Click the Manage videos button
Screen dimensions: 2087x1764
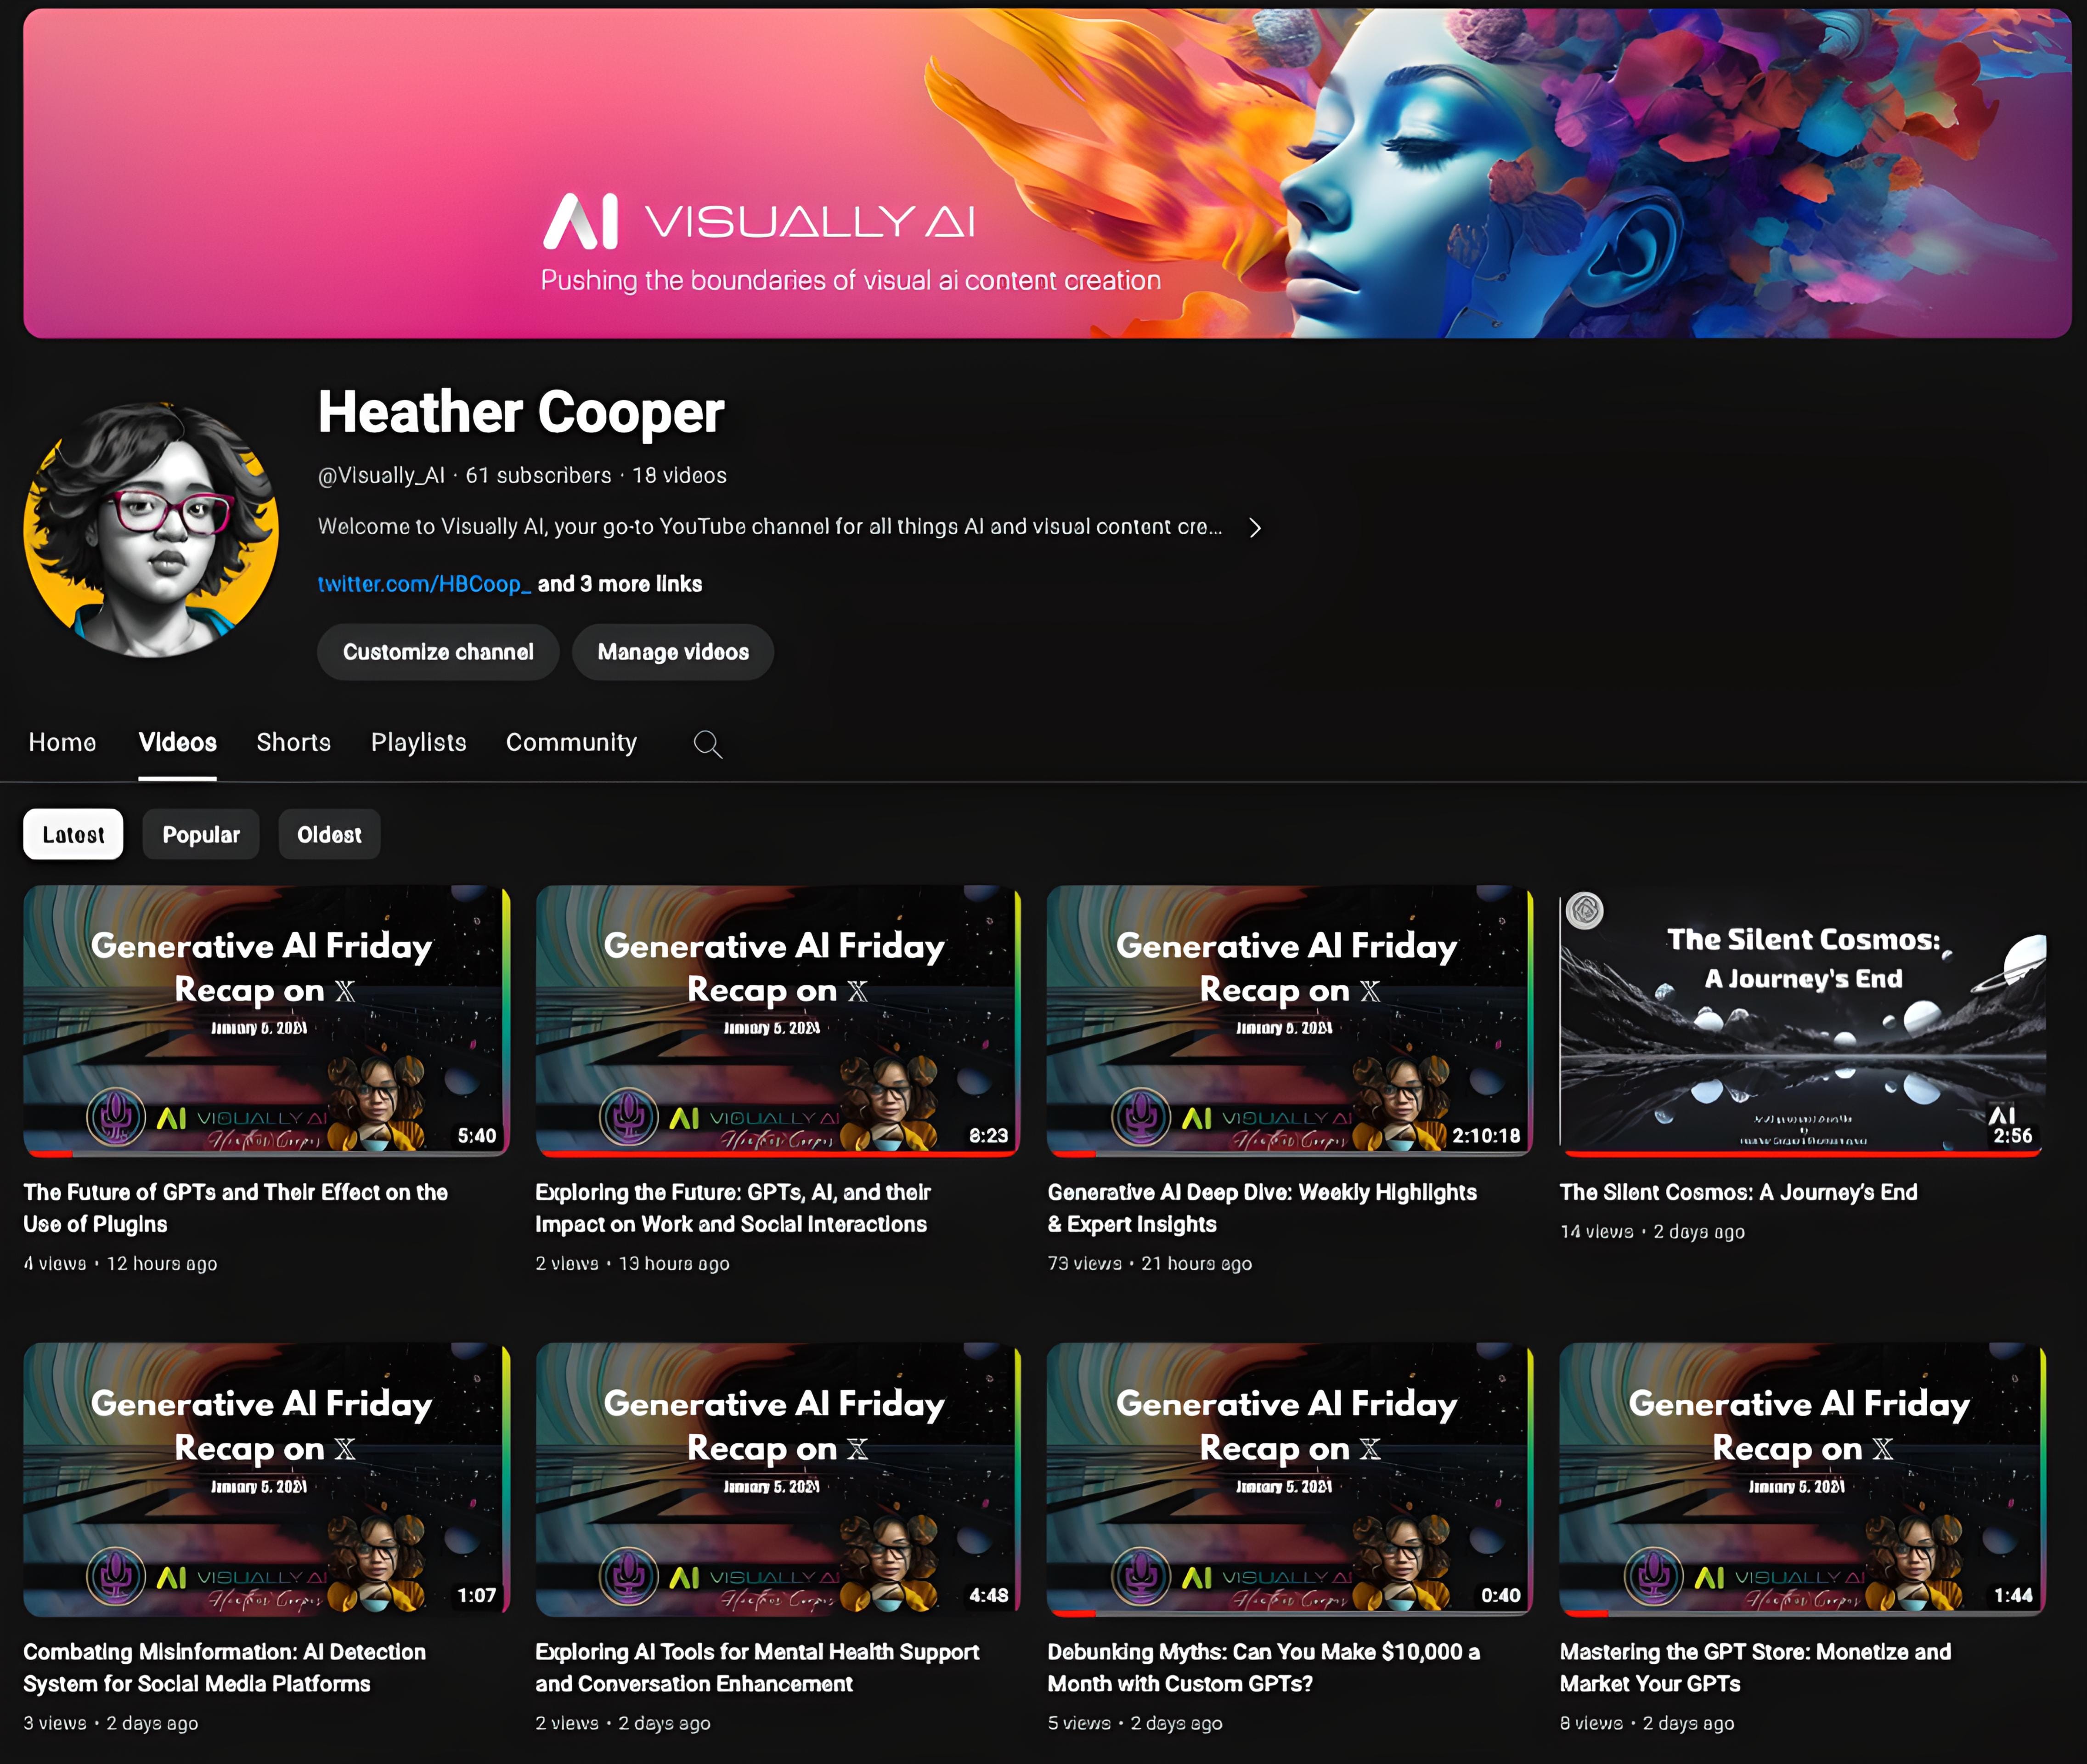point(673,652)
